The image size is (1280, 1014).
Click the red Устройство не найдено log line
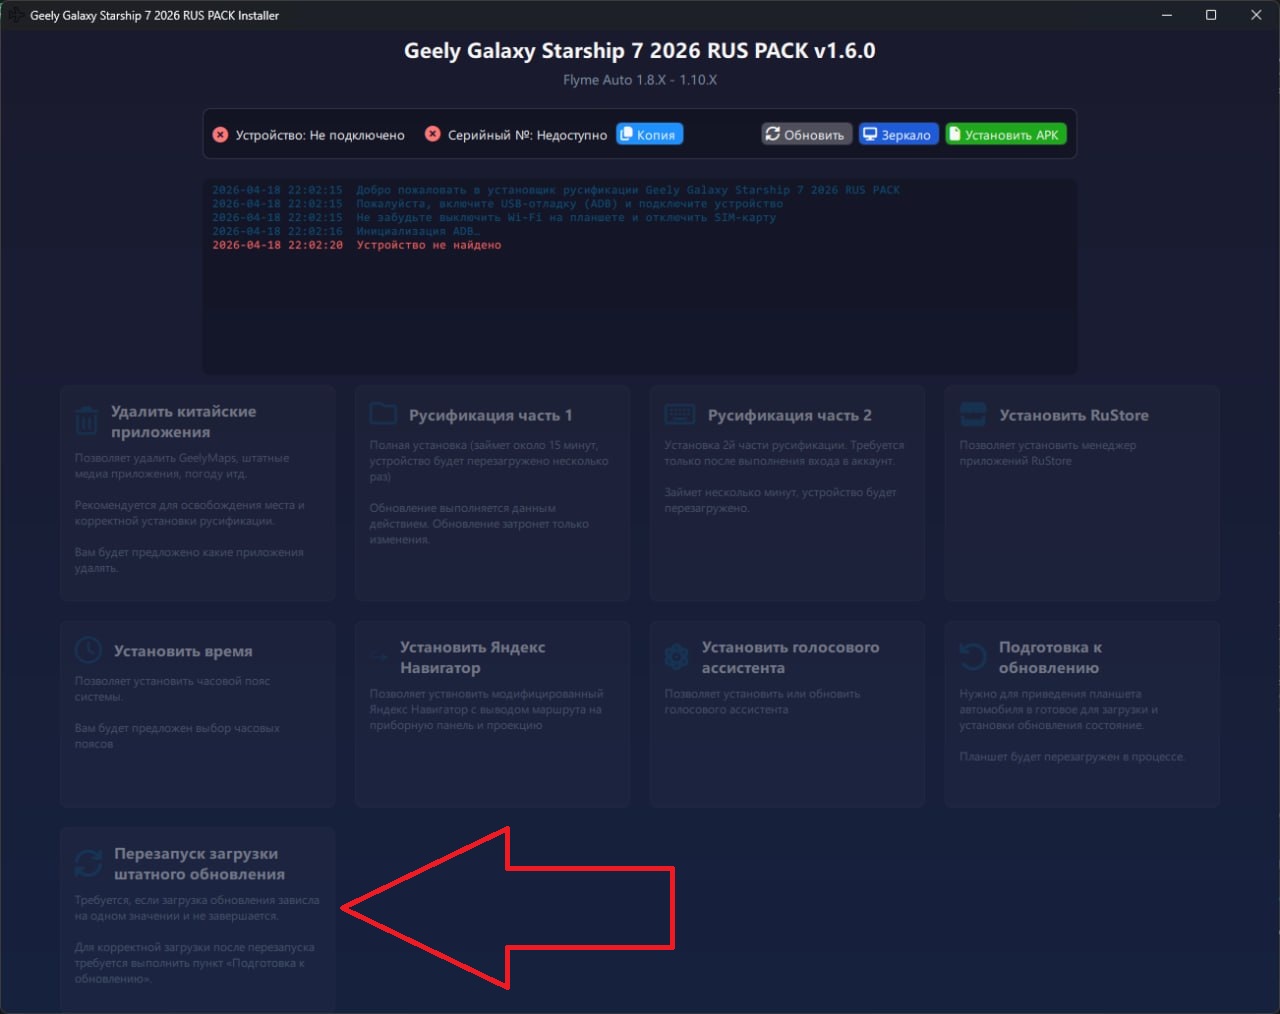click(x=357, y=245)
